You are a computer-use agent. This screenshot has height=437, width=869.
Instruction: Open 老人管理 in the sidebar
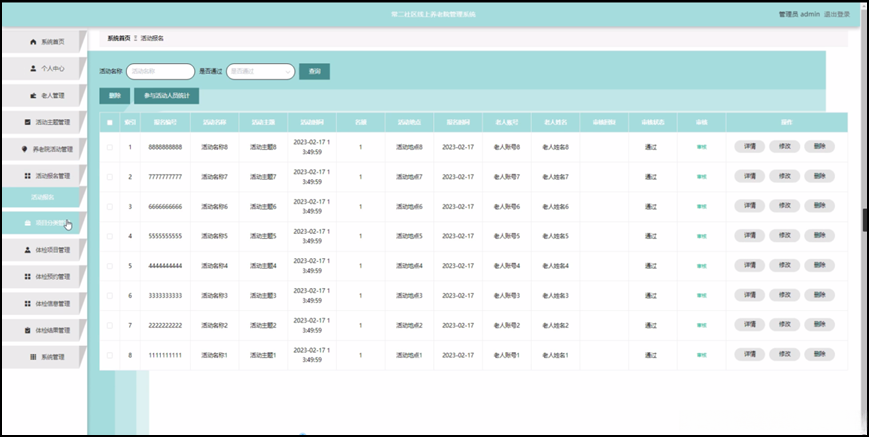pyautogui.click(x=44, y=96)
